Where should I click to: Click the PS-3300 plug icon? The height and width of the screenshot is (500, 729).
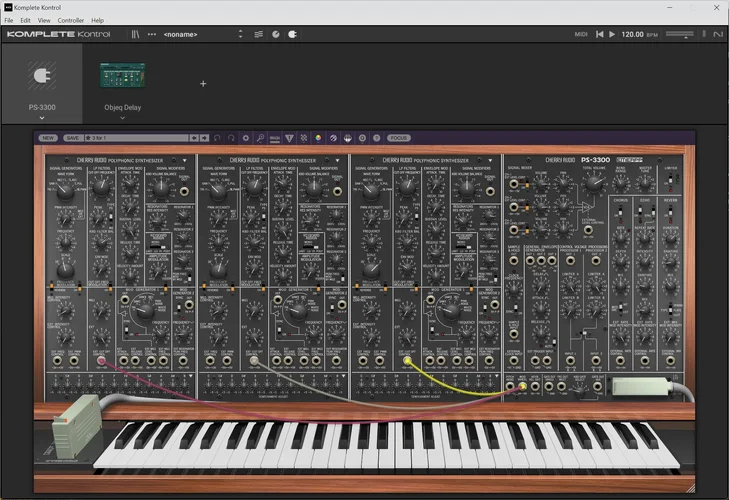[42, 77]
